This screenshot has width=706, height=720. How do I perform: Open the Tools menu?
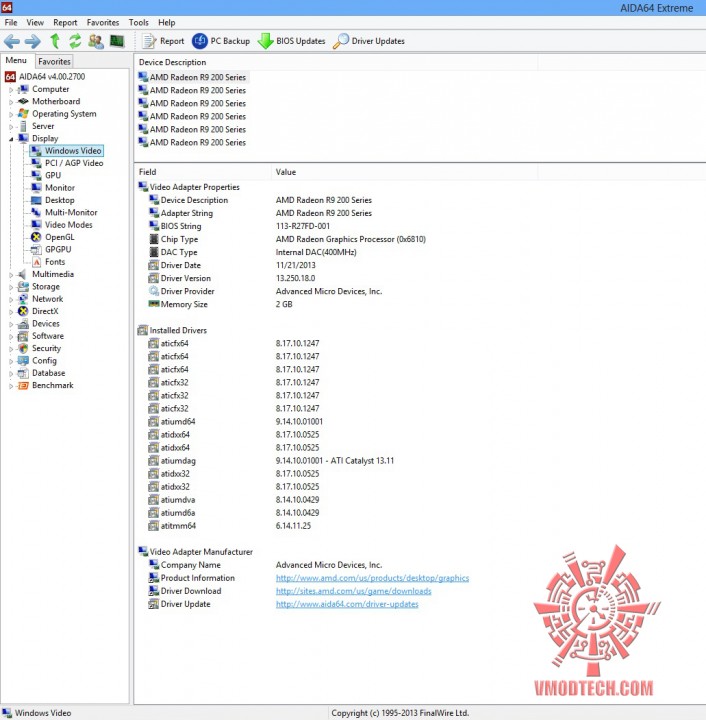coord(139,22)
